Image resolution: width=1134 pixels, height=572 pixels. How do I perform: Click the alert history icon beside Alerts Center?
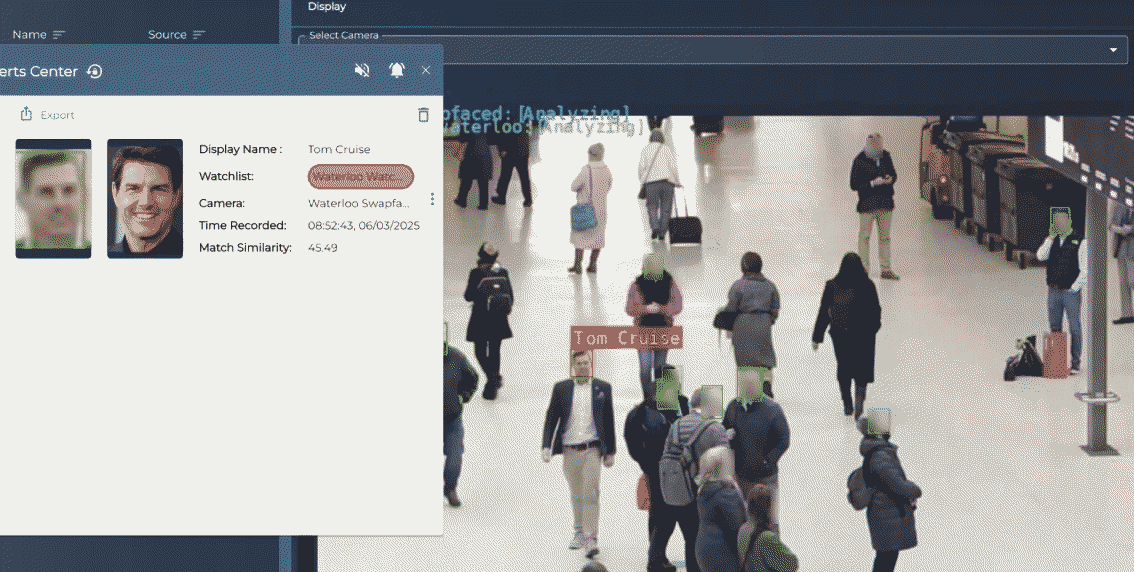coord(95,71)
